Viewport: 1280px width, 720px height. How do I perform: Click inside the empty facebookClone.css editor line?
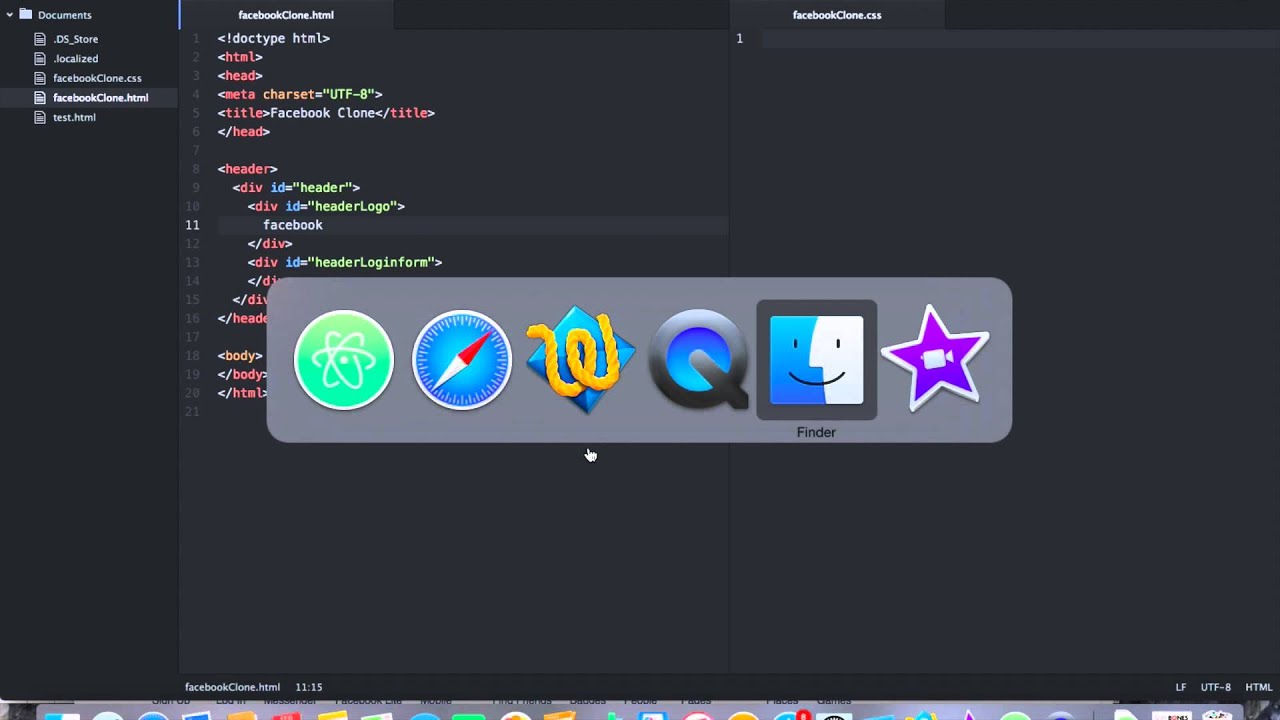(x=1020, y=38)
